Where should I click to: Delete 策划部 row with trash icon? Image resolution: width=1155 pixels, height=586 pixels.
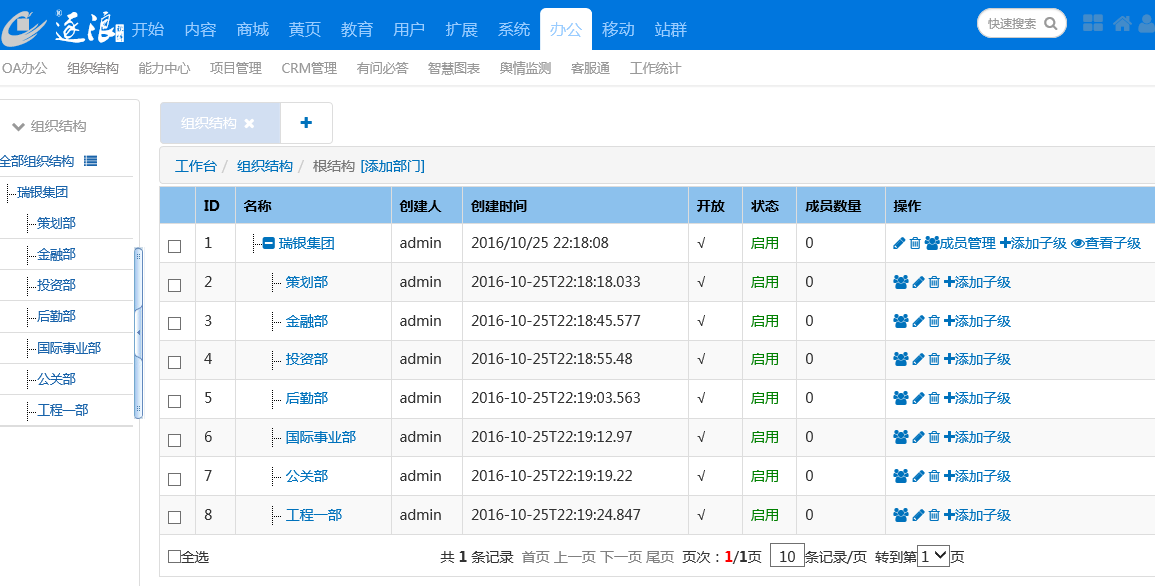tap(934, 282)
